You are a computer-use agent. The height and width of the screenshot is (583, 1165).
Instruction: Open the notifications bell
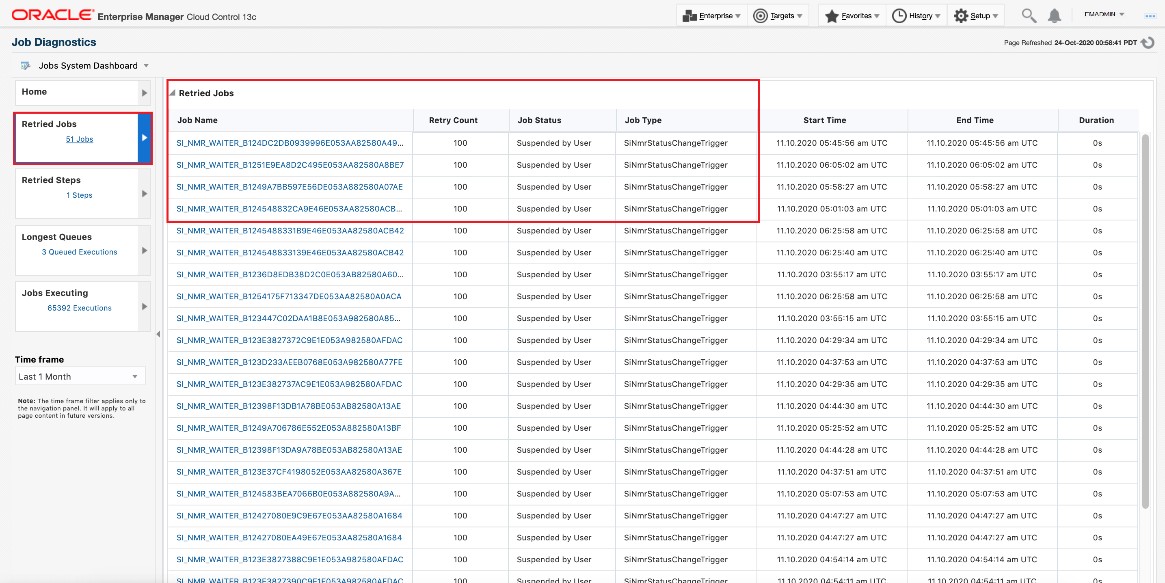pos(1054,16)
